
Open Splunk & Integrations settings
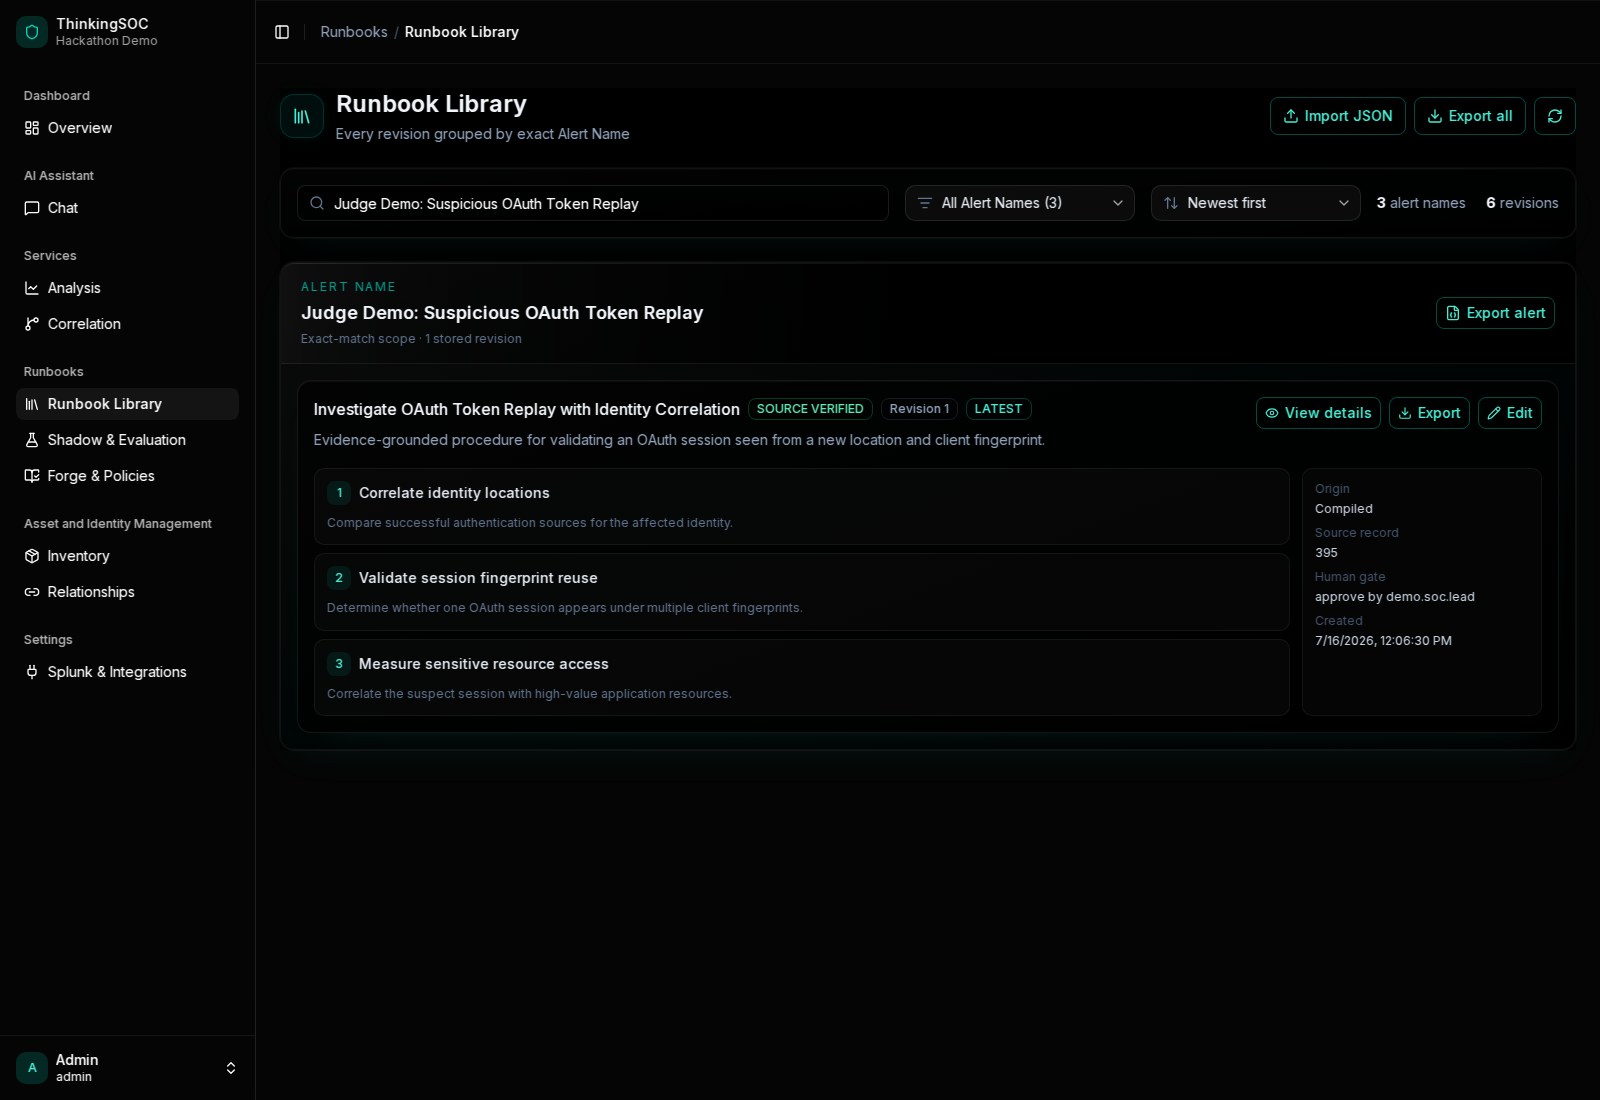coord(128,672)
